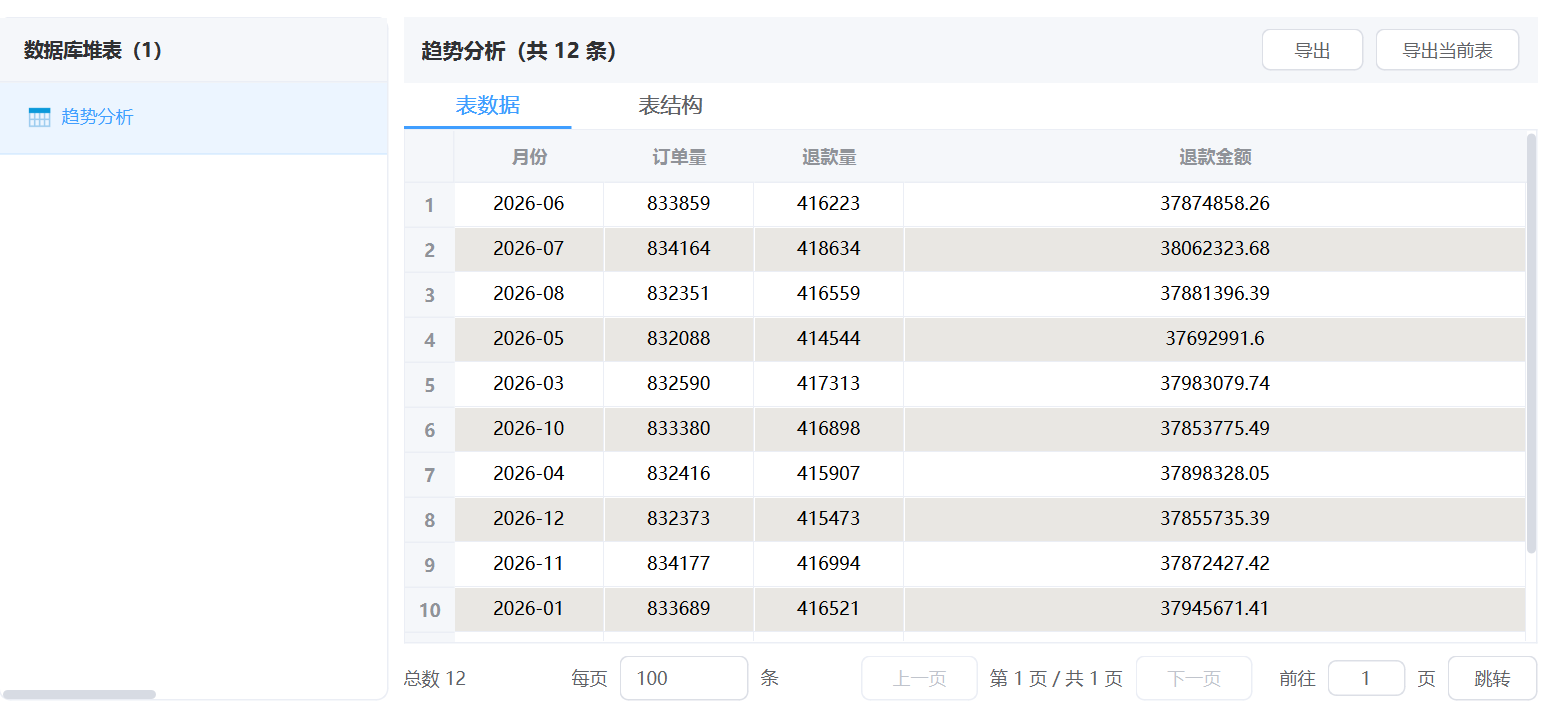Click the 2026-07 month cell
The width and height of the screenshot is (1546, 707).
click(529, 248)
